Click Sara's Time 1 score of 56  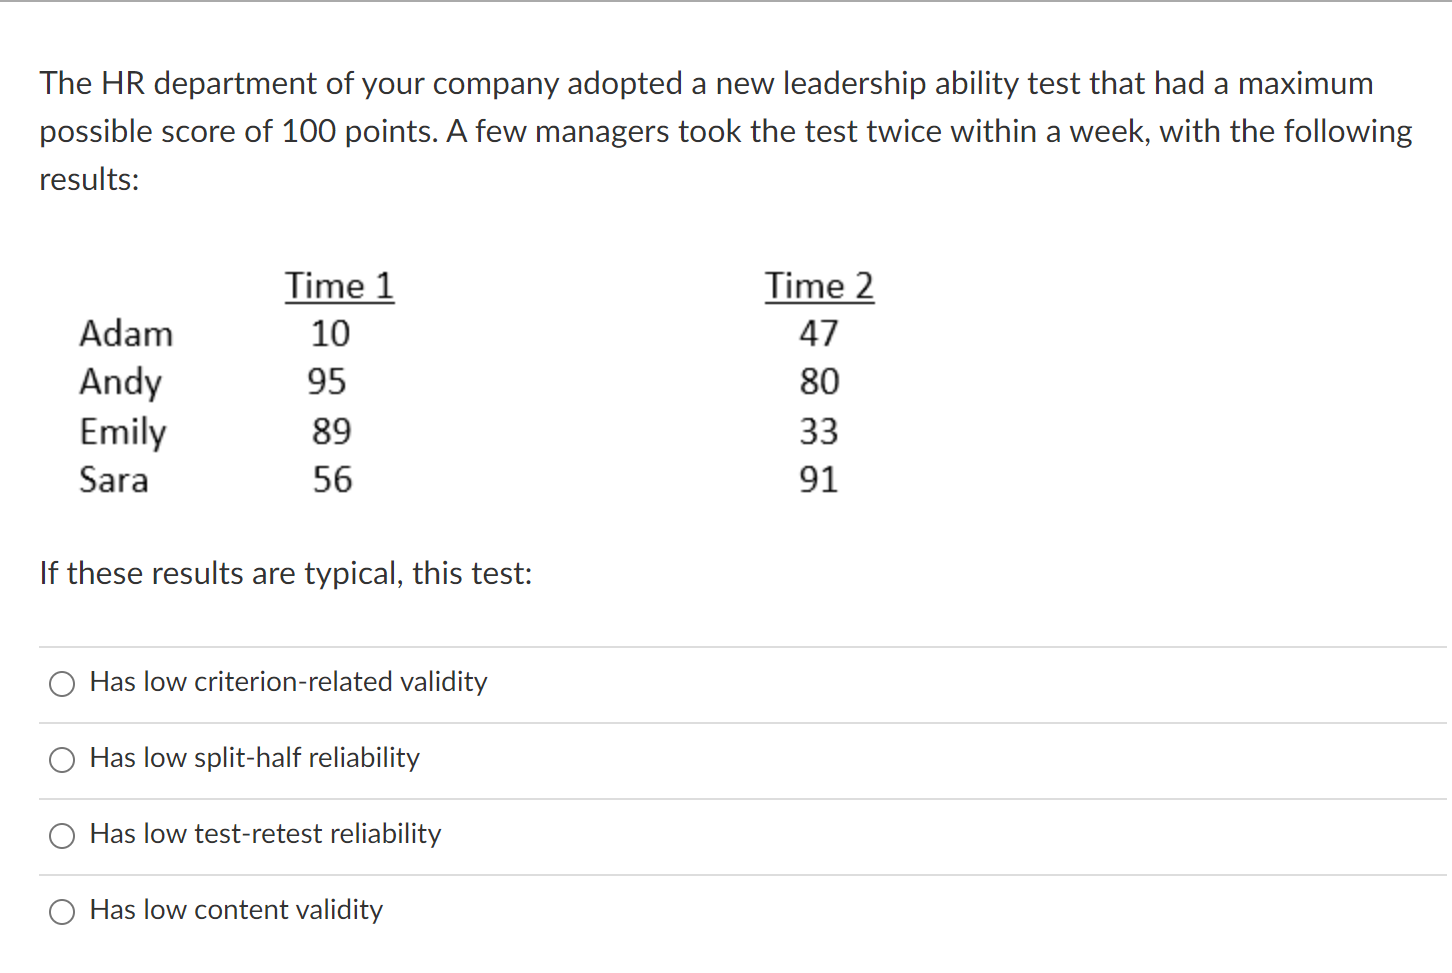(x=332, y=480)
